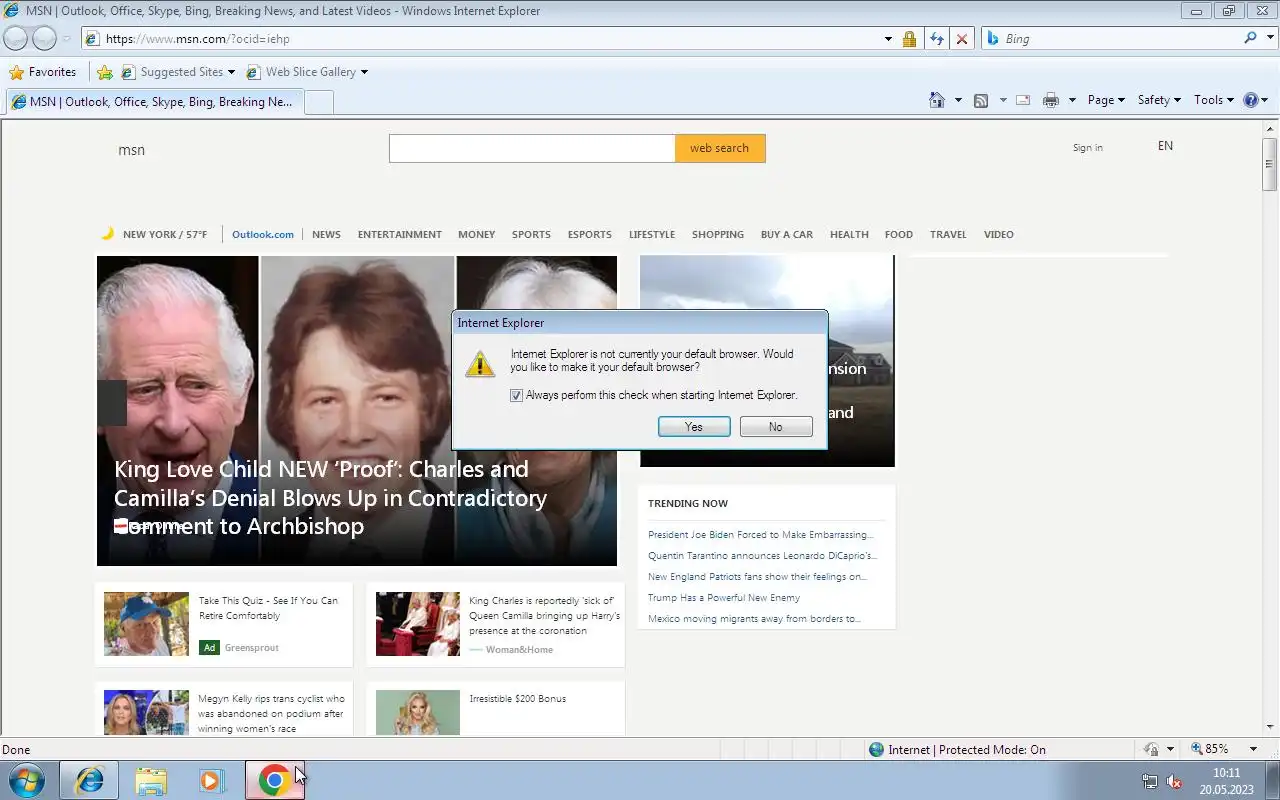This screenshot has height=800, width=1280.
Task: Click the MSN web search input field
Action: 532,148
